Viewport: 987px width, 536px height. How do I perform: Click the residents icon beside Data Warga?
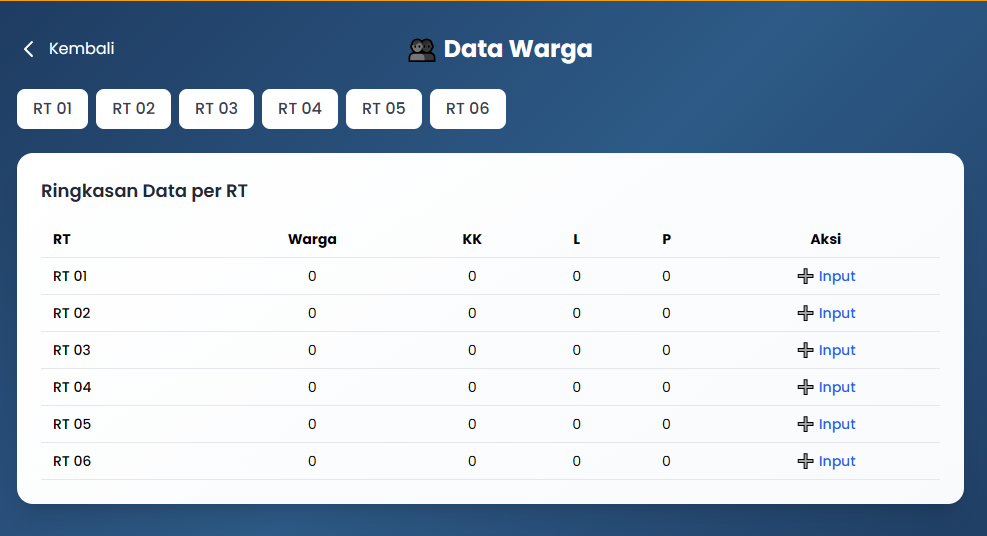(422, 50)
